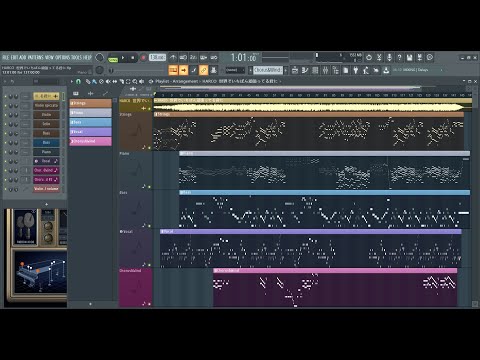Select the playlist delete tool

(x=101, y=81)
